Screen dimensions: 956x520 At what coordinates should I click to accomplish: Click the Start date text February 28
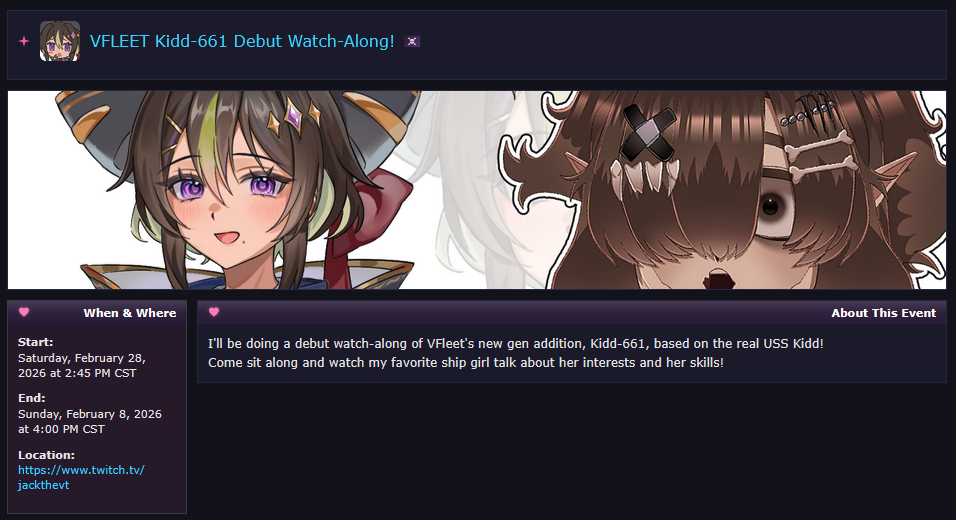pyautogui.click(x=82, y=365)
